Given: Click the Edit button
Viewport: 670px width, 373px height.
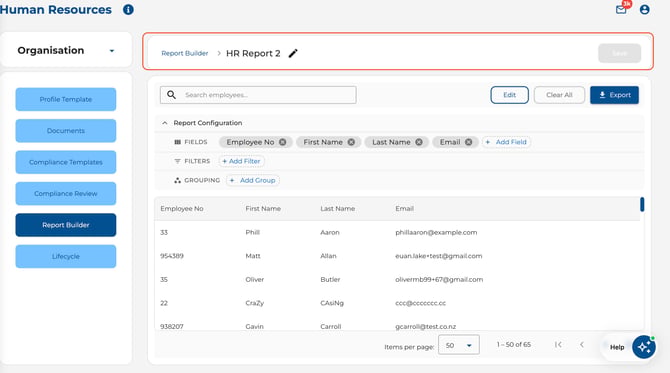Looking at the screenshot, I should 509,95.
